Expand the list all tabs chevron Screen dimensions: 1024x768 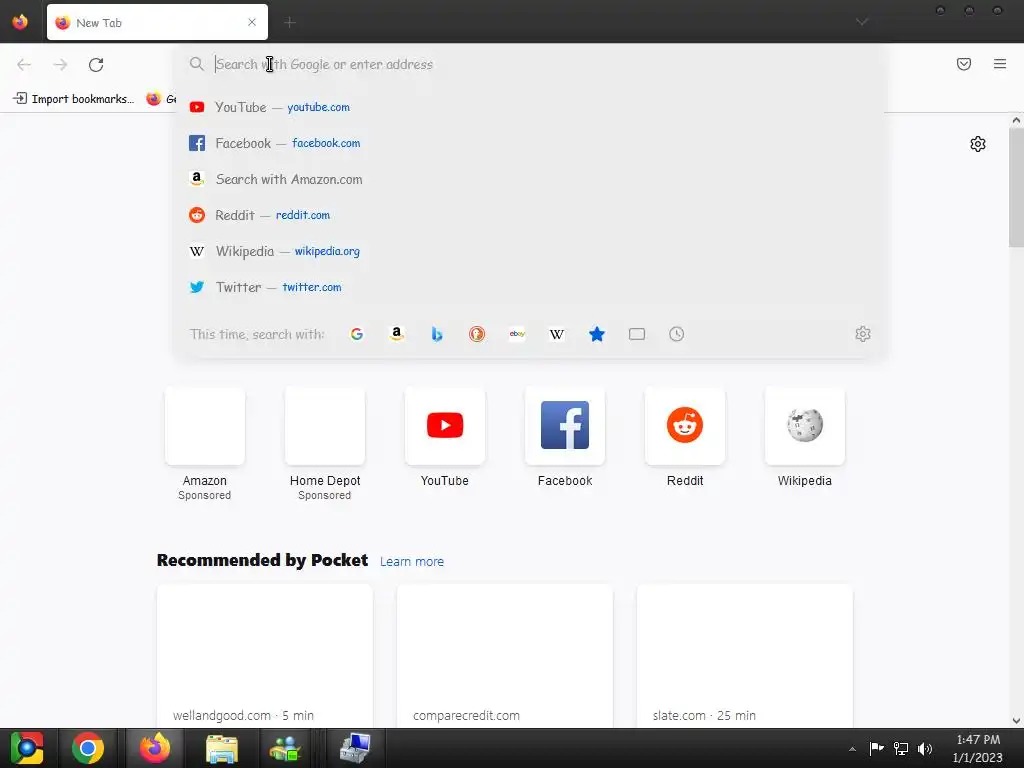[862, 22]
